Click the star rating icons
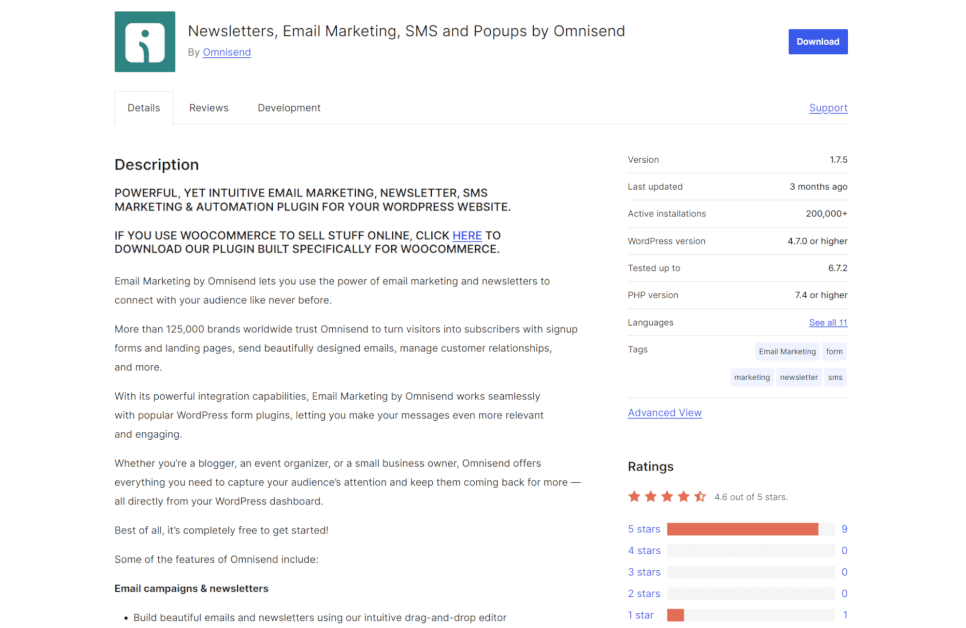 (x=667, y=496)
